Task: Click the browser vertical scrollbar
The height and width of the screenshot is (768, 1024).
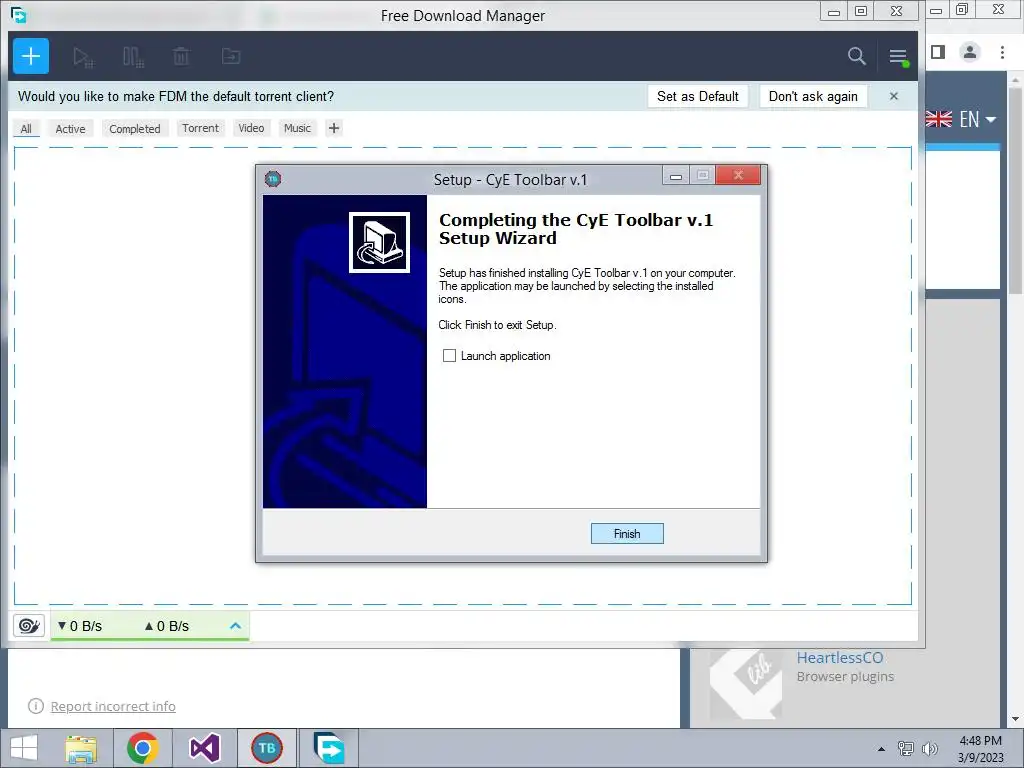Action: 1015,189
